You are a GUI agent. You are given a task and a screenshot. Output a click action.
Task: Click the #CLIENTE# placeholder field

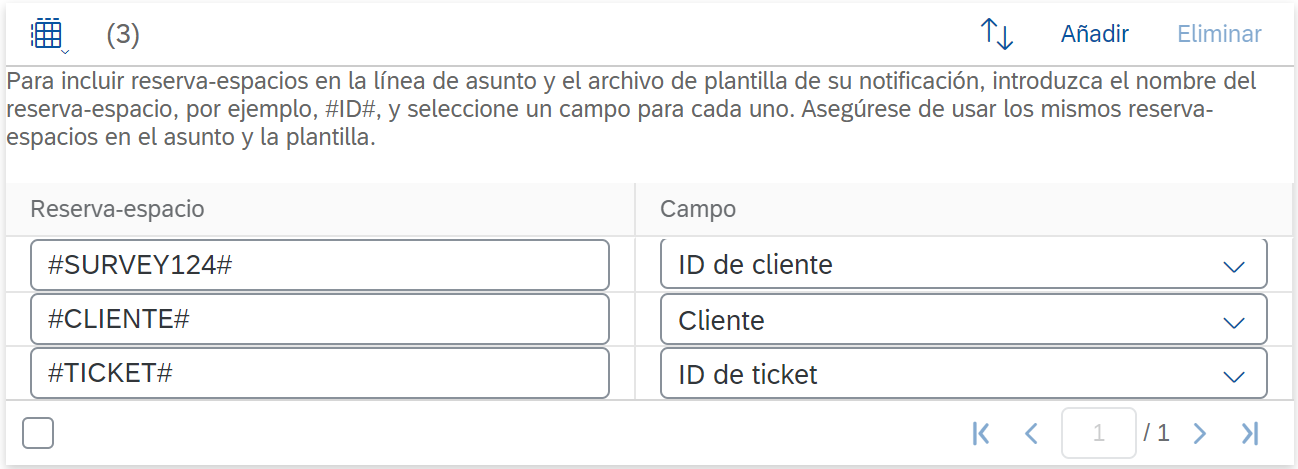320,320
